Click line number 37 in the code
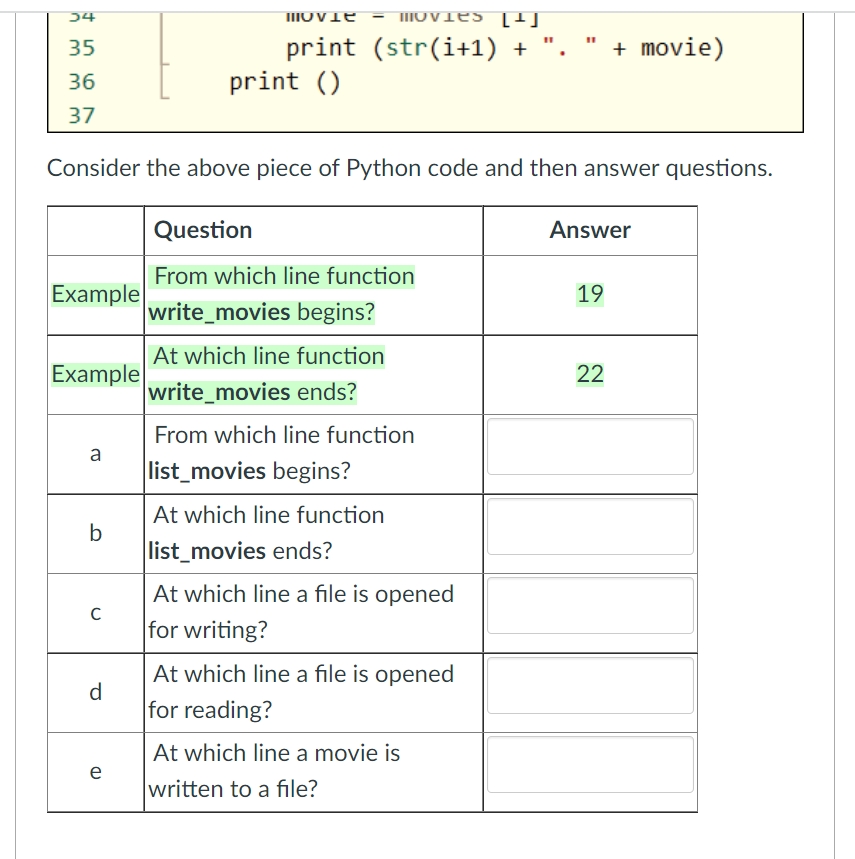 81,116
